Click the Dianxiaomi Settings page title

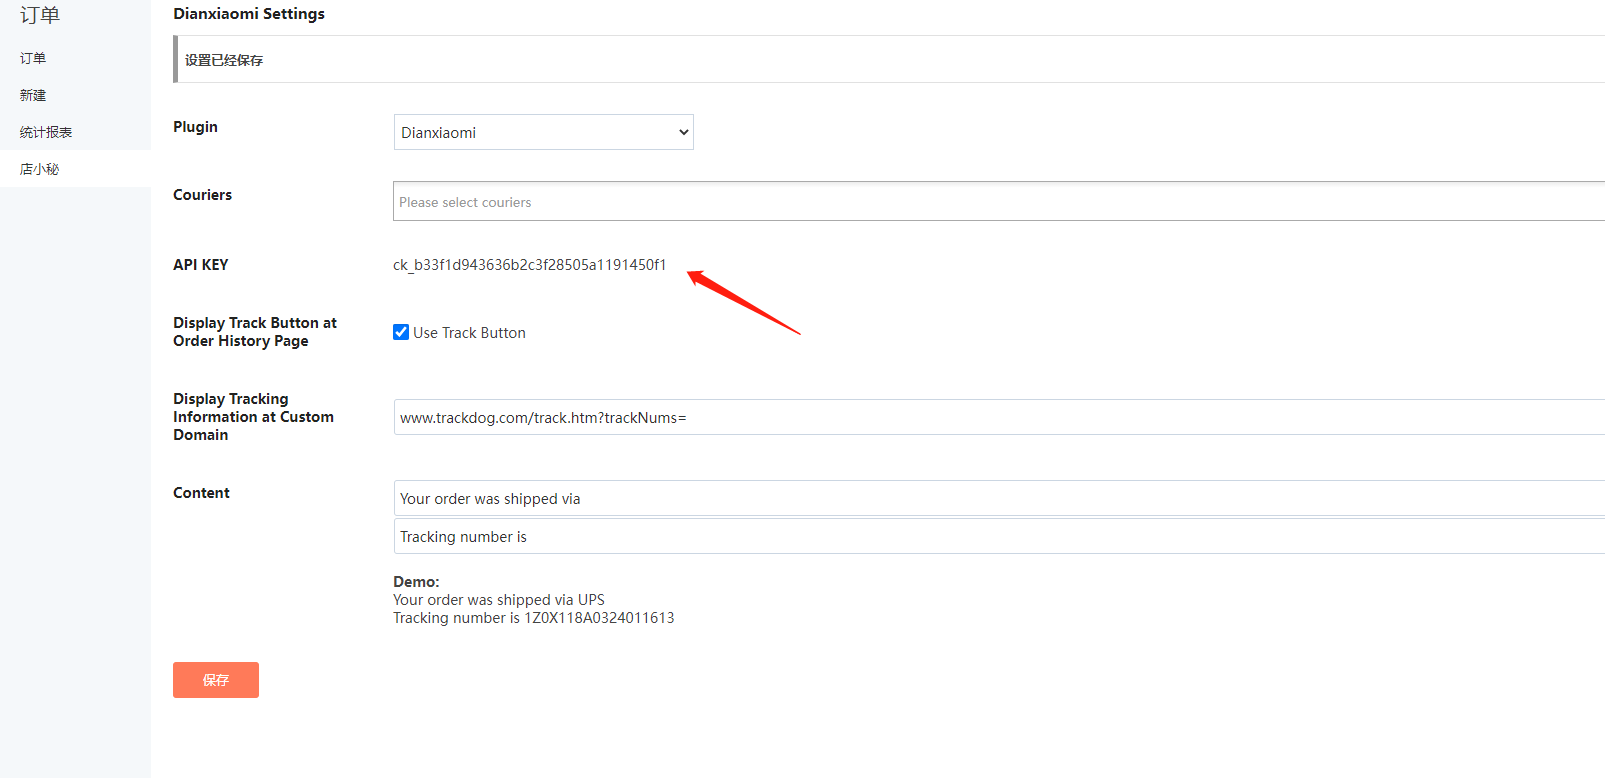pyautogui.click(x=249, y=14)
